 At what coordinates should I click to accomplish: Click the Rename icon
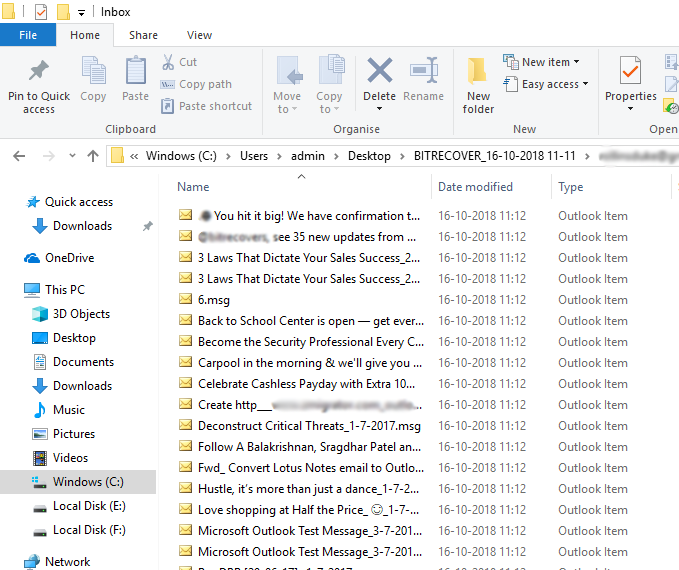click(x=424, y=70)
